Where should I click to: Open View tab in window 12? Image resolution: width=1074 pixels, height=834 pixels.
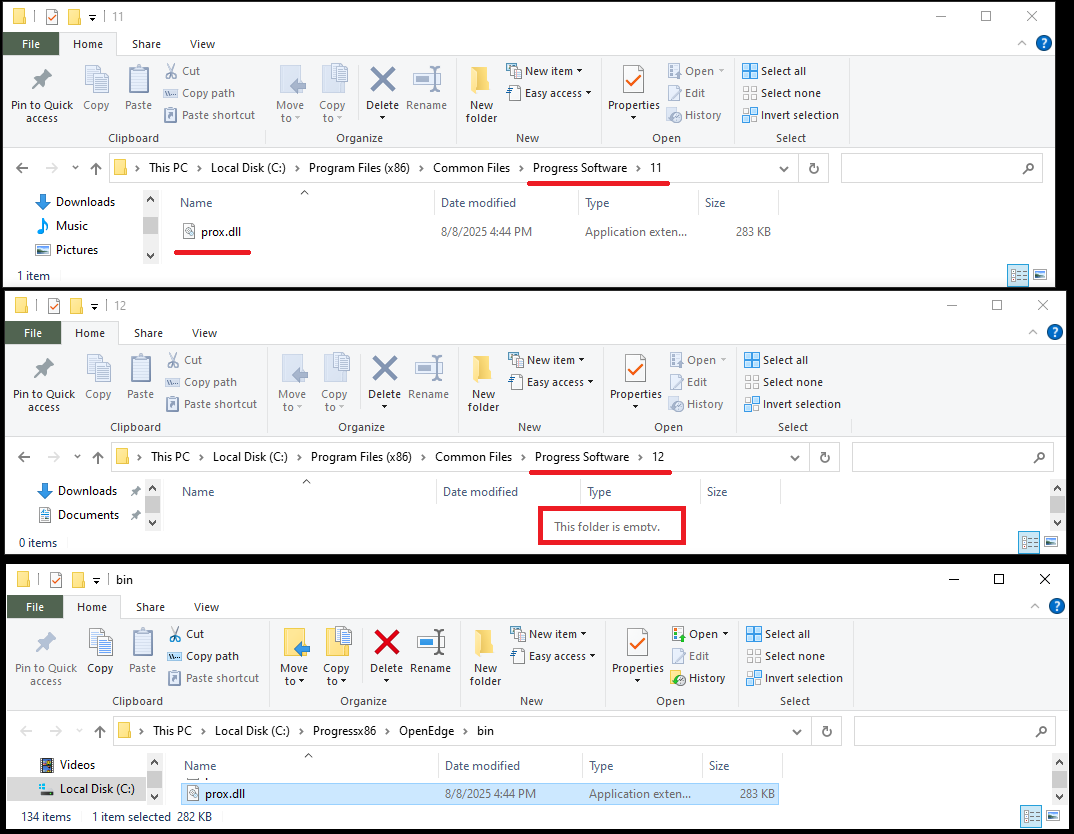[204, 333]
